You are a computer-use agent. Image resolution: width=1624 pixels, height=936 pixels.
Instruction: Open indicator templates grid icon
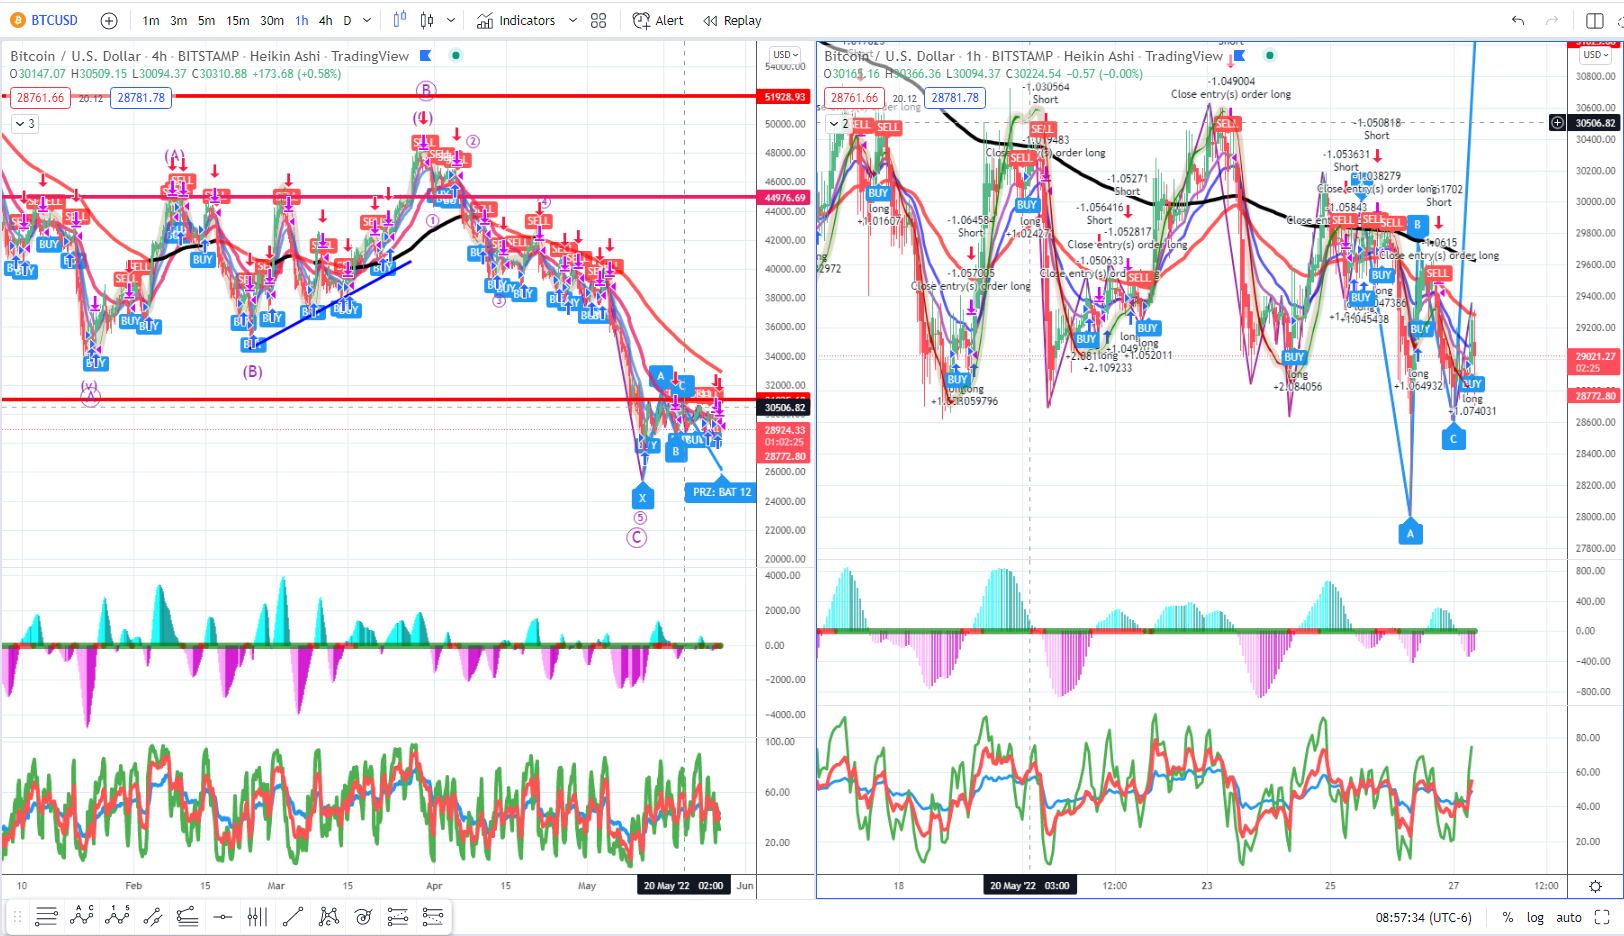[x=599, y=20]
